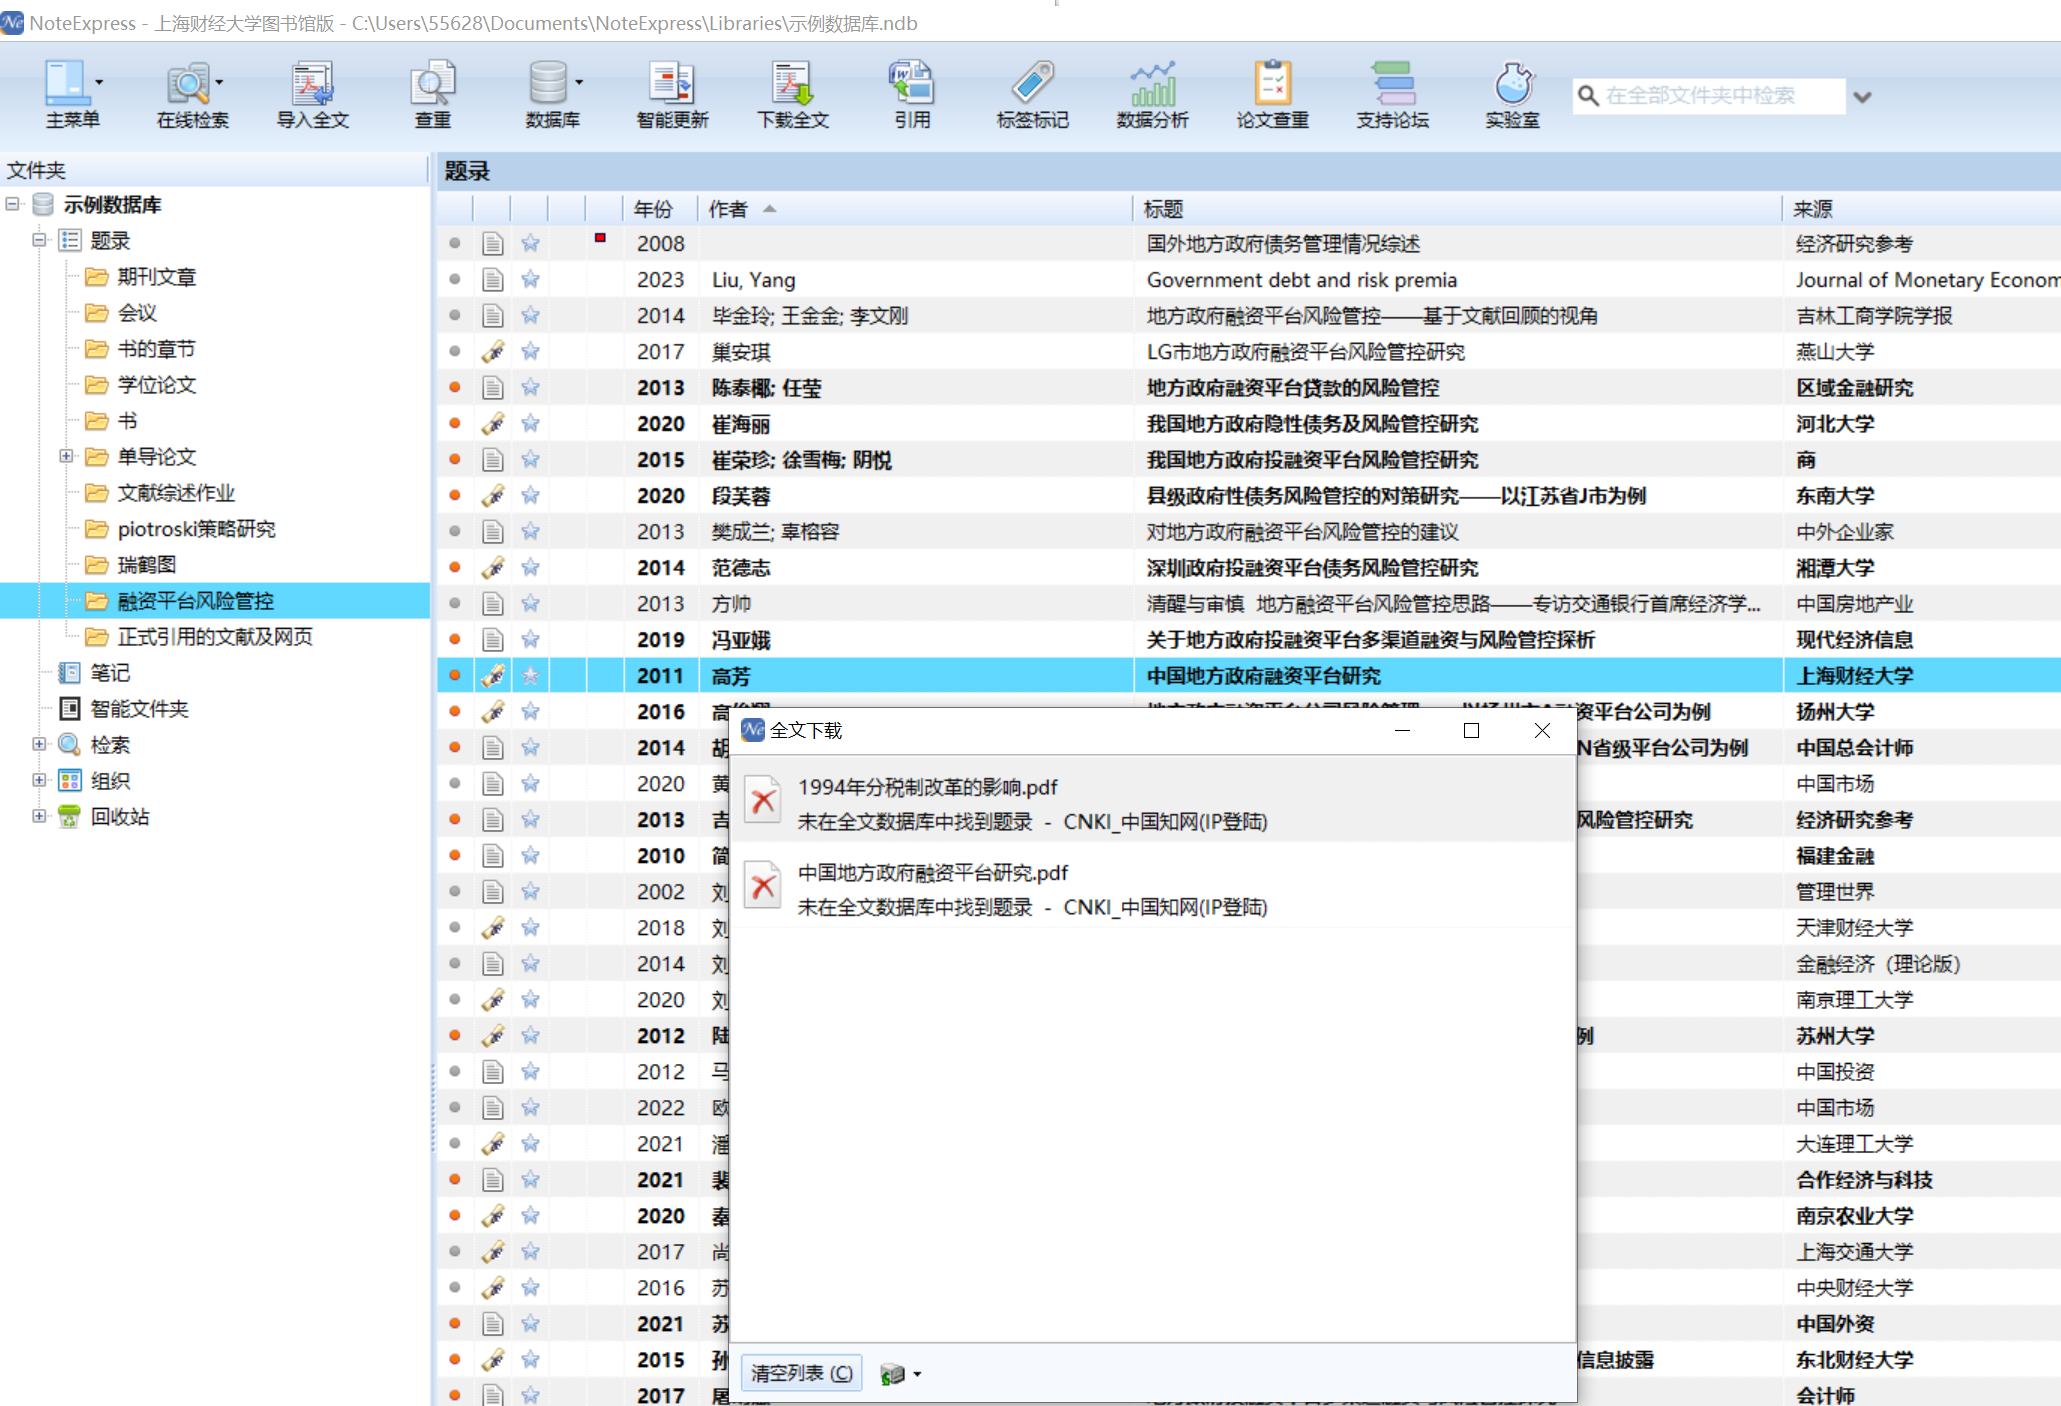Select the 1994年分税制改革的影响.pdf download entry

pyautogui.click(x=1152, y=800)
